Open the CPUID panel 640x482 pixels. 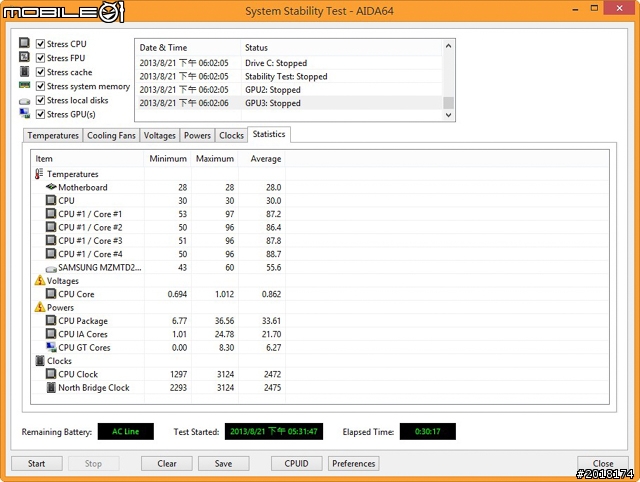click(x=297, y=464)
